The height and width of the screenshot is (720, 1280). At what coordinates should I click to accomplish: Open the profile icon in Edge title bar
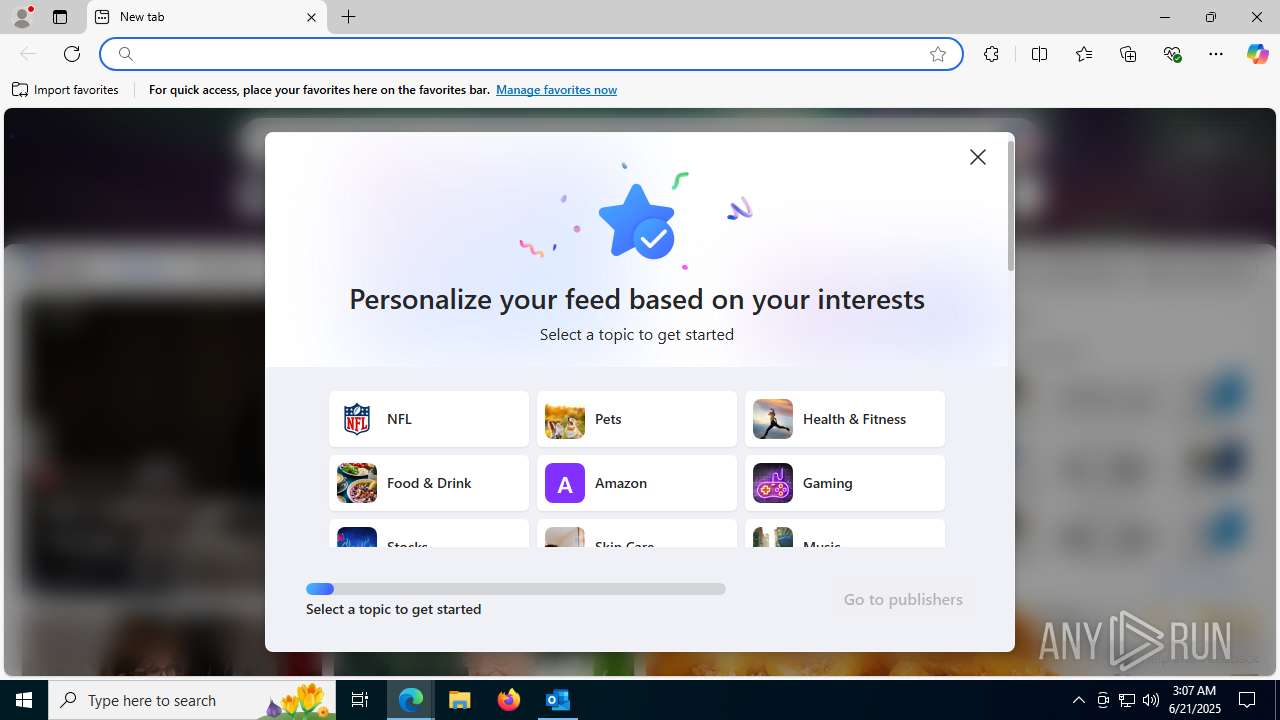click(x=22, y=17)
